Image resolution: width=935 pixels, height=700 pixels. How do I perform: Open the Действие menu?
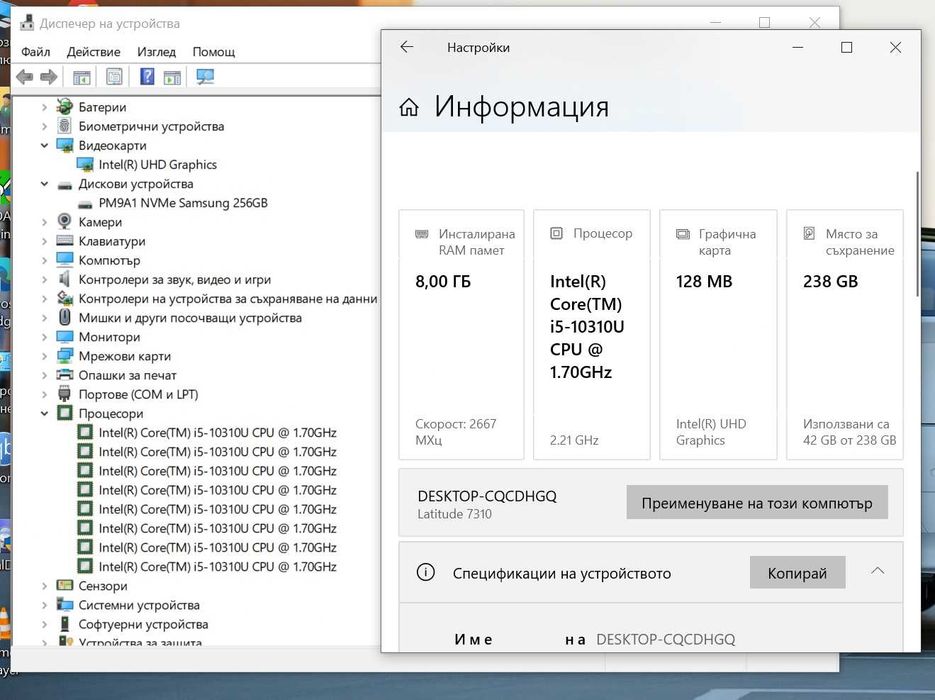(94, 52)
